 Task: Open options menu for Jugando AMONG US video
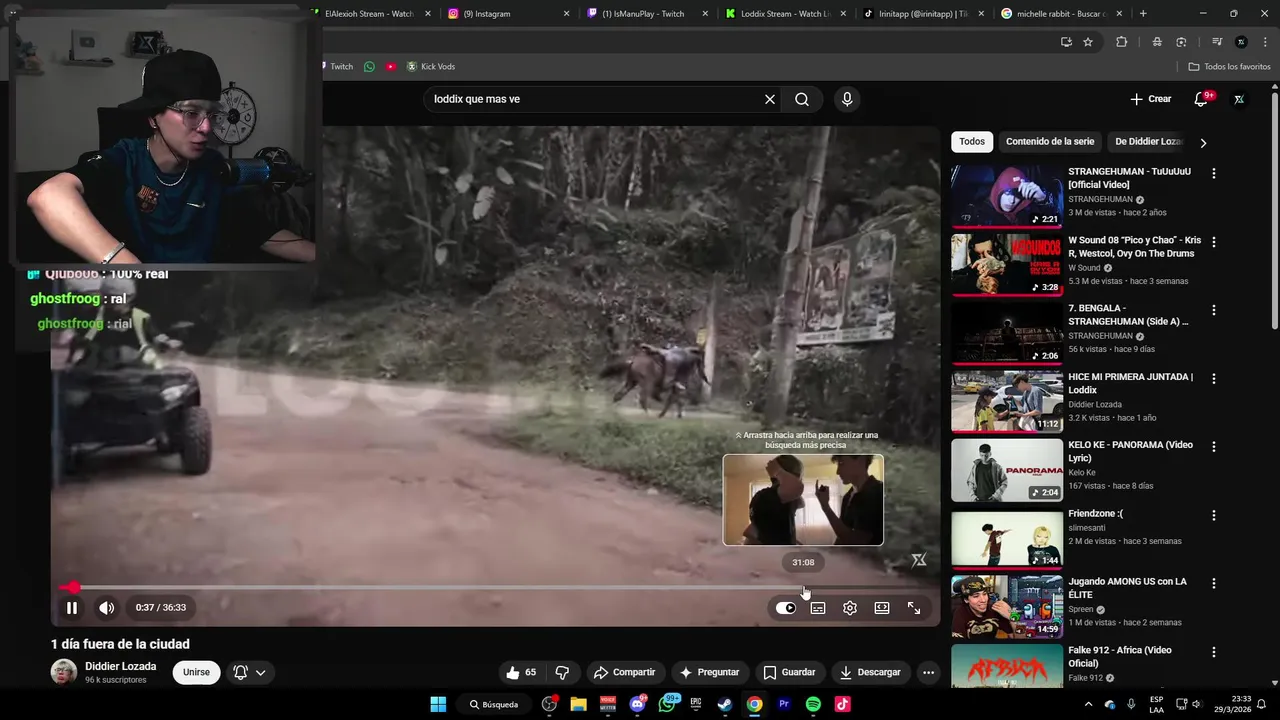1214,584
